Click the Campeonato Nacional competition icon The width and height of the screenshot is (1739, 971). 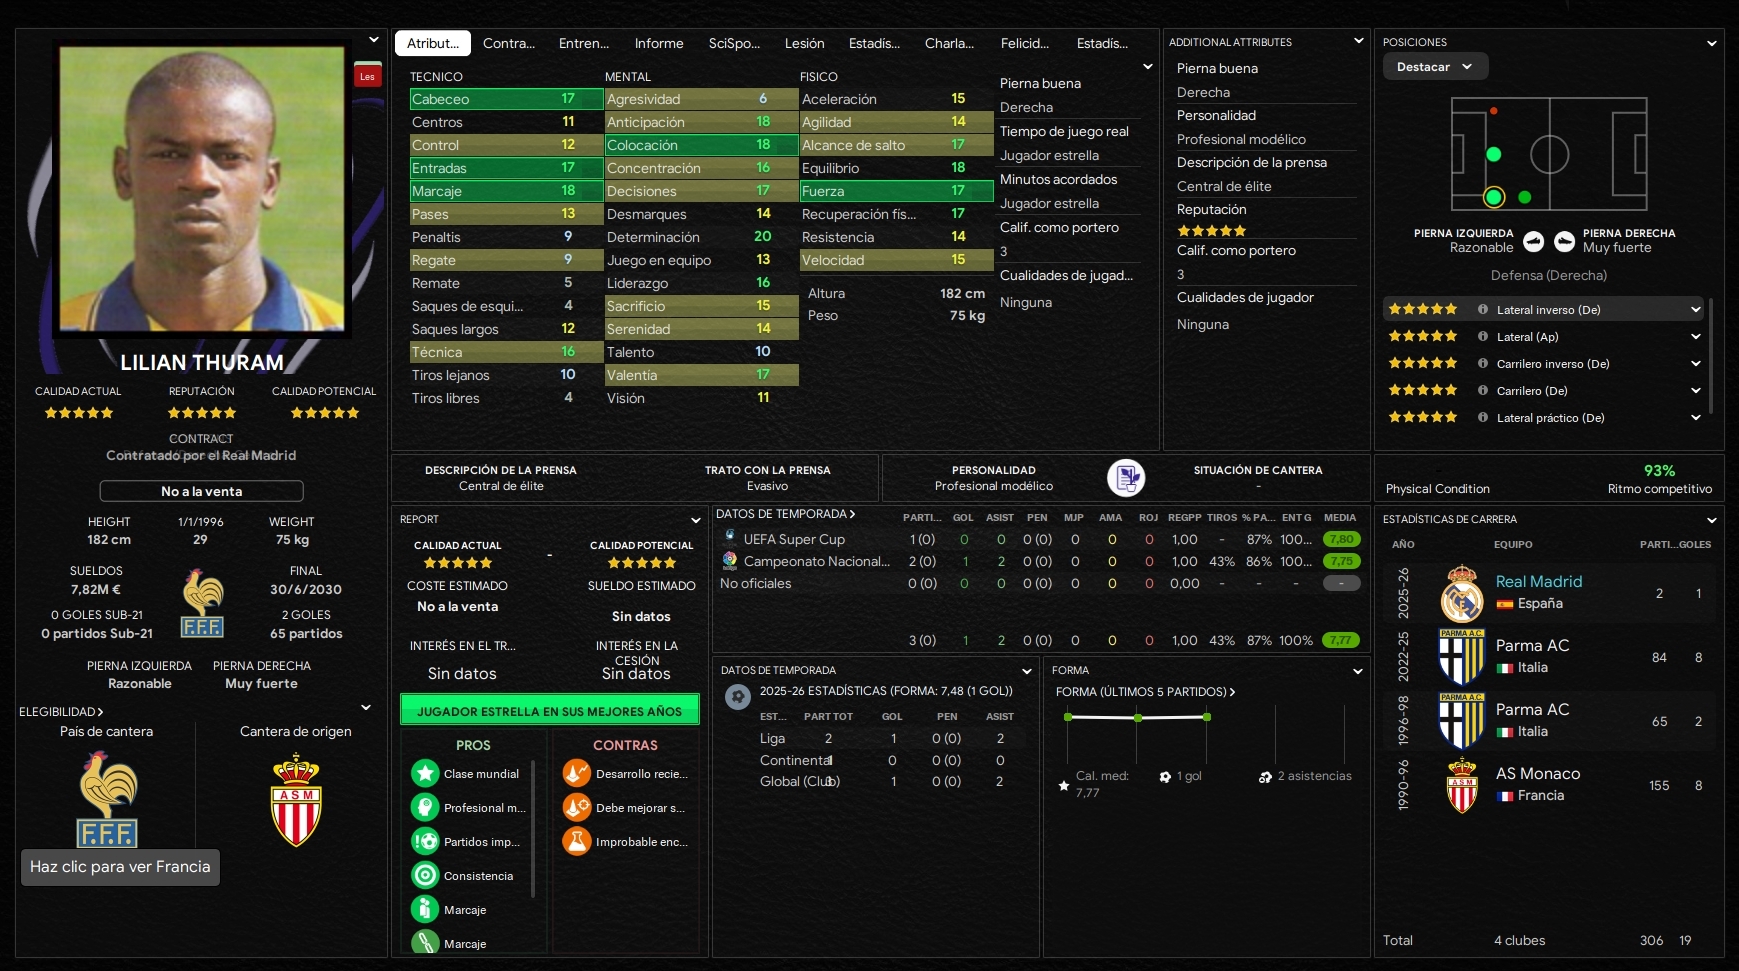(730, 561)
